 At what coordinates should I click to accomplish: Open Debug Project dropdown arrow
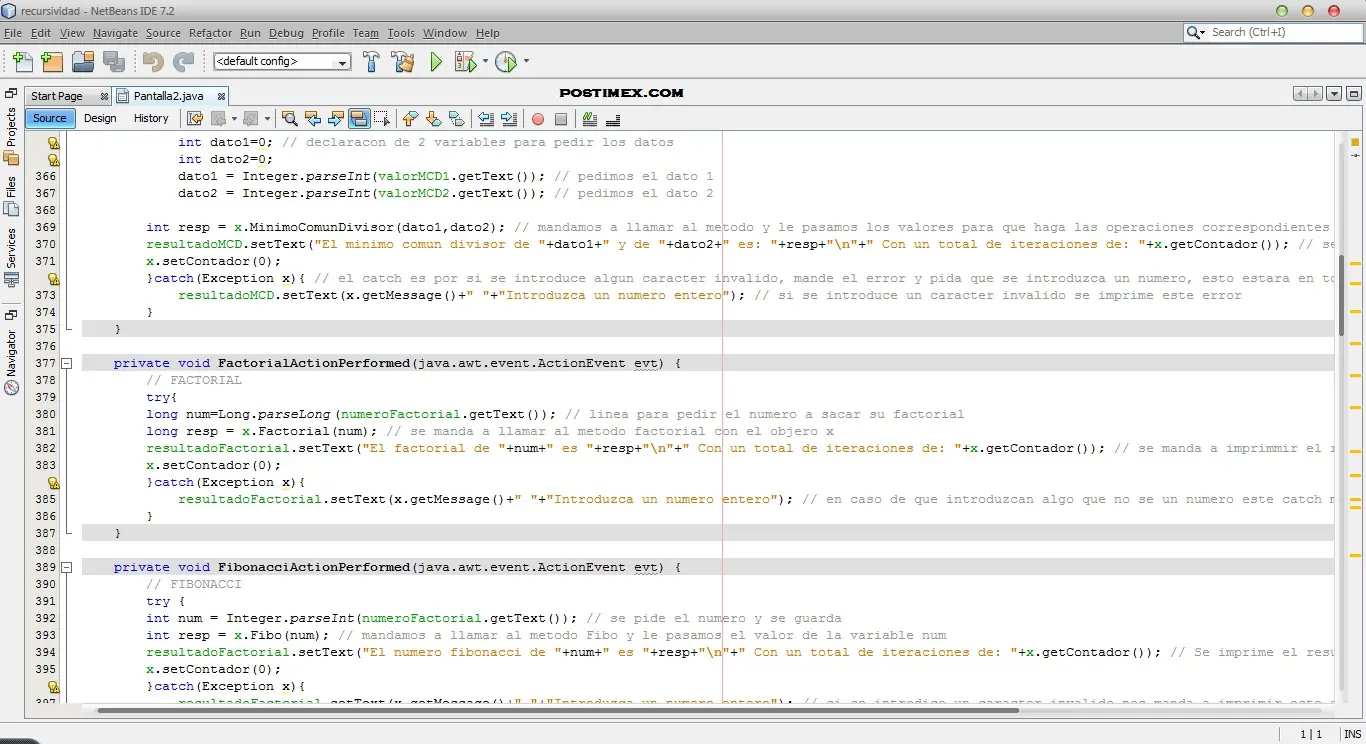pos(485,62)
